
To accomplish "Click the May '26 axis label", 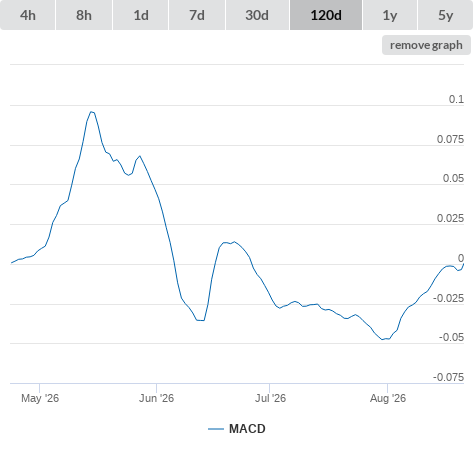I will [40, 398].
